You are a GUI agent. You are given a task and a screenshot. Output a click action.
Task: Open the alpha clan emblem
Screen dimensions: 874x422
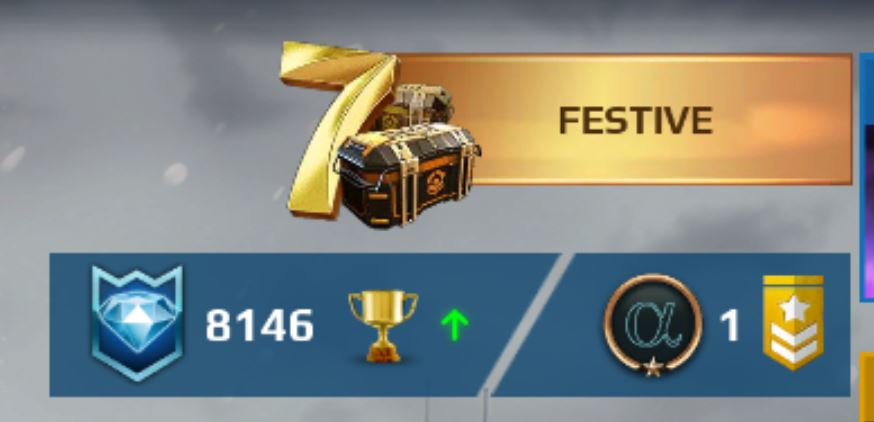(653, 325)
